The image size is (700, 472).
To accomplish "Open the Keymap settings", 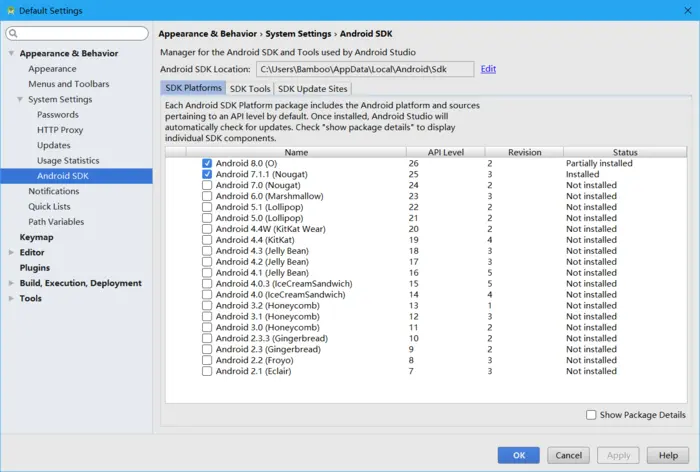I will (x=36, y=237).
